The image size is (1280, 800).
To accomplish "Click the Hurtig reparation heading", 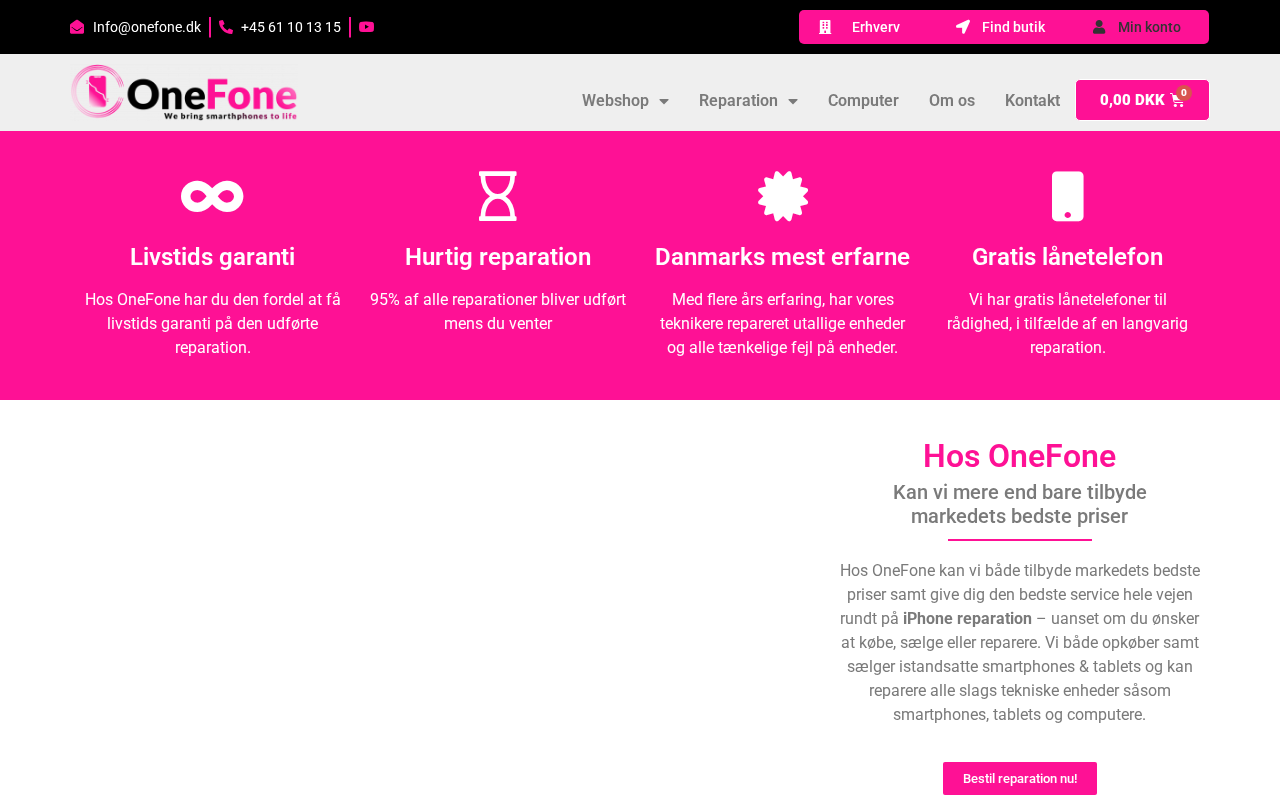I will click(x=498, y=257).
